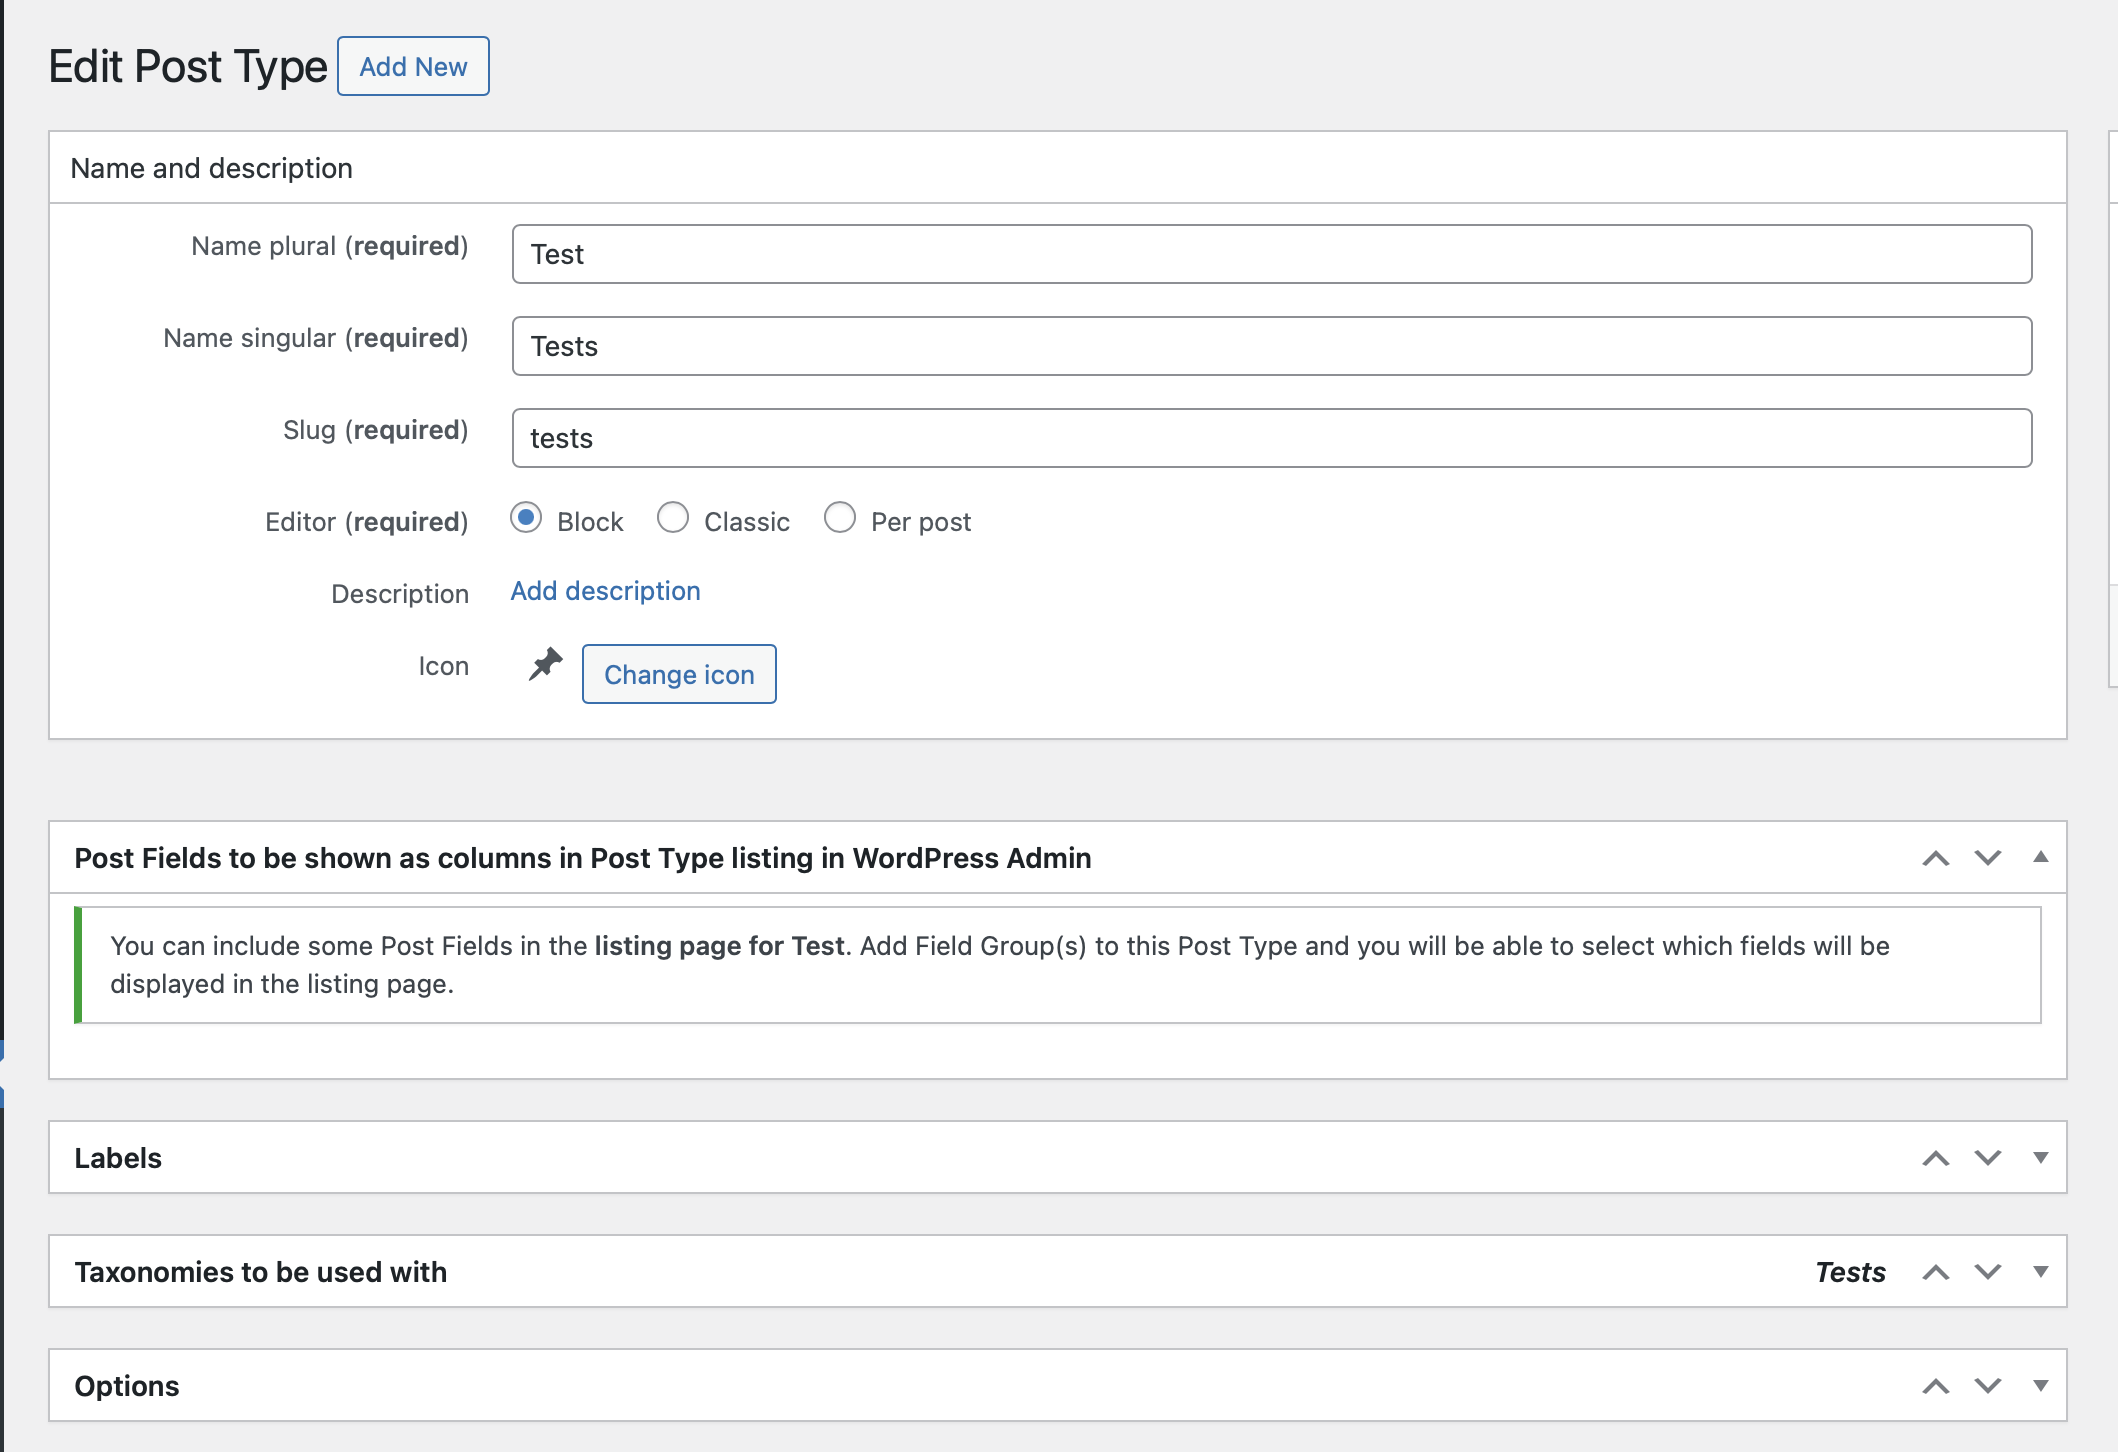Move Post Fields panel down arrow

click(x=1988, y=858)
